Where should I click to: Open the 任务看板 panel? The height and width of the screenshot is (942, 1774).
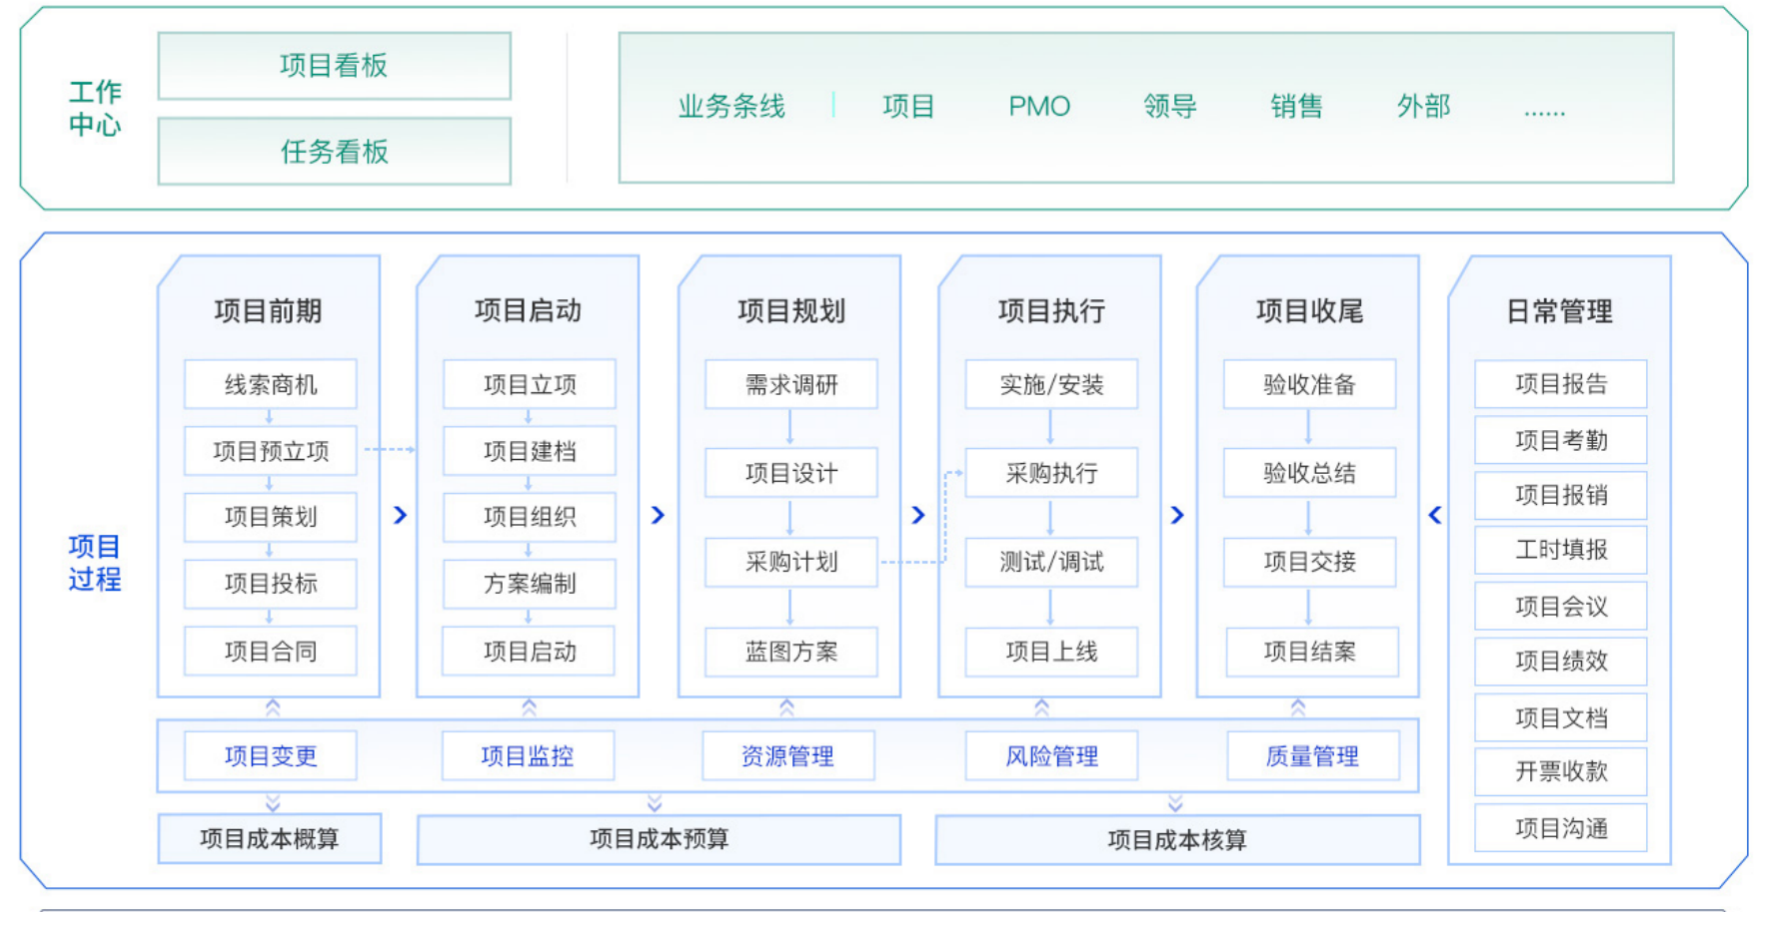coord(334,151)
